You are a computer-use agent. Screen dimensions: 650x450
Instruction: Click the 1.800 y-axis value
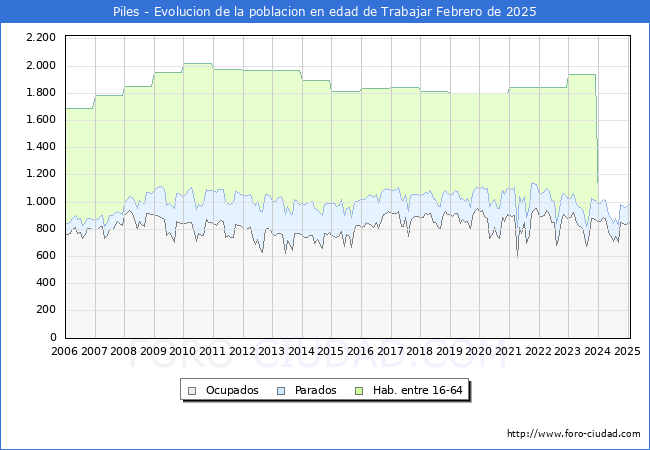coord(41,92)
